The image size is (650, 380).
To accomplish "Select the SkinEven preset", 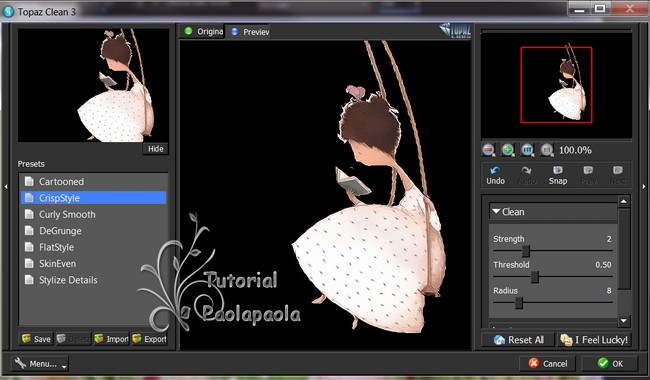I will coord(93,264).
